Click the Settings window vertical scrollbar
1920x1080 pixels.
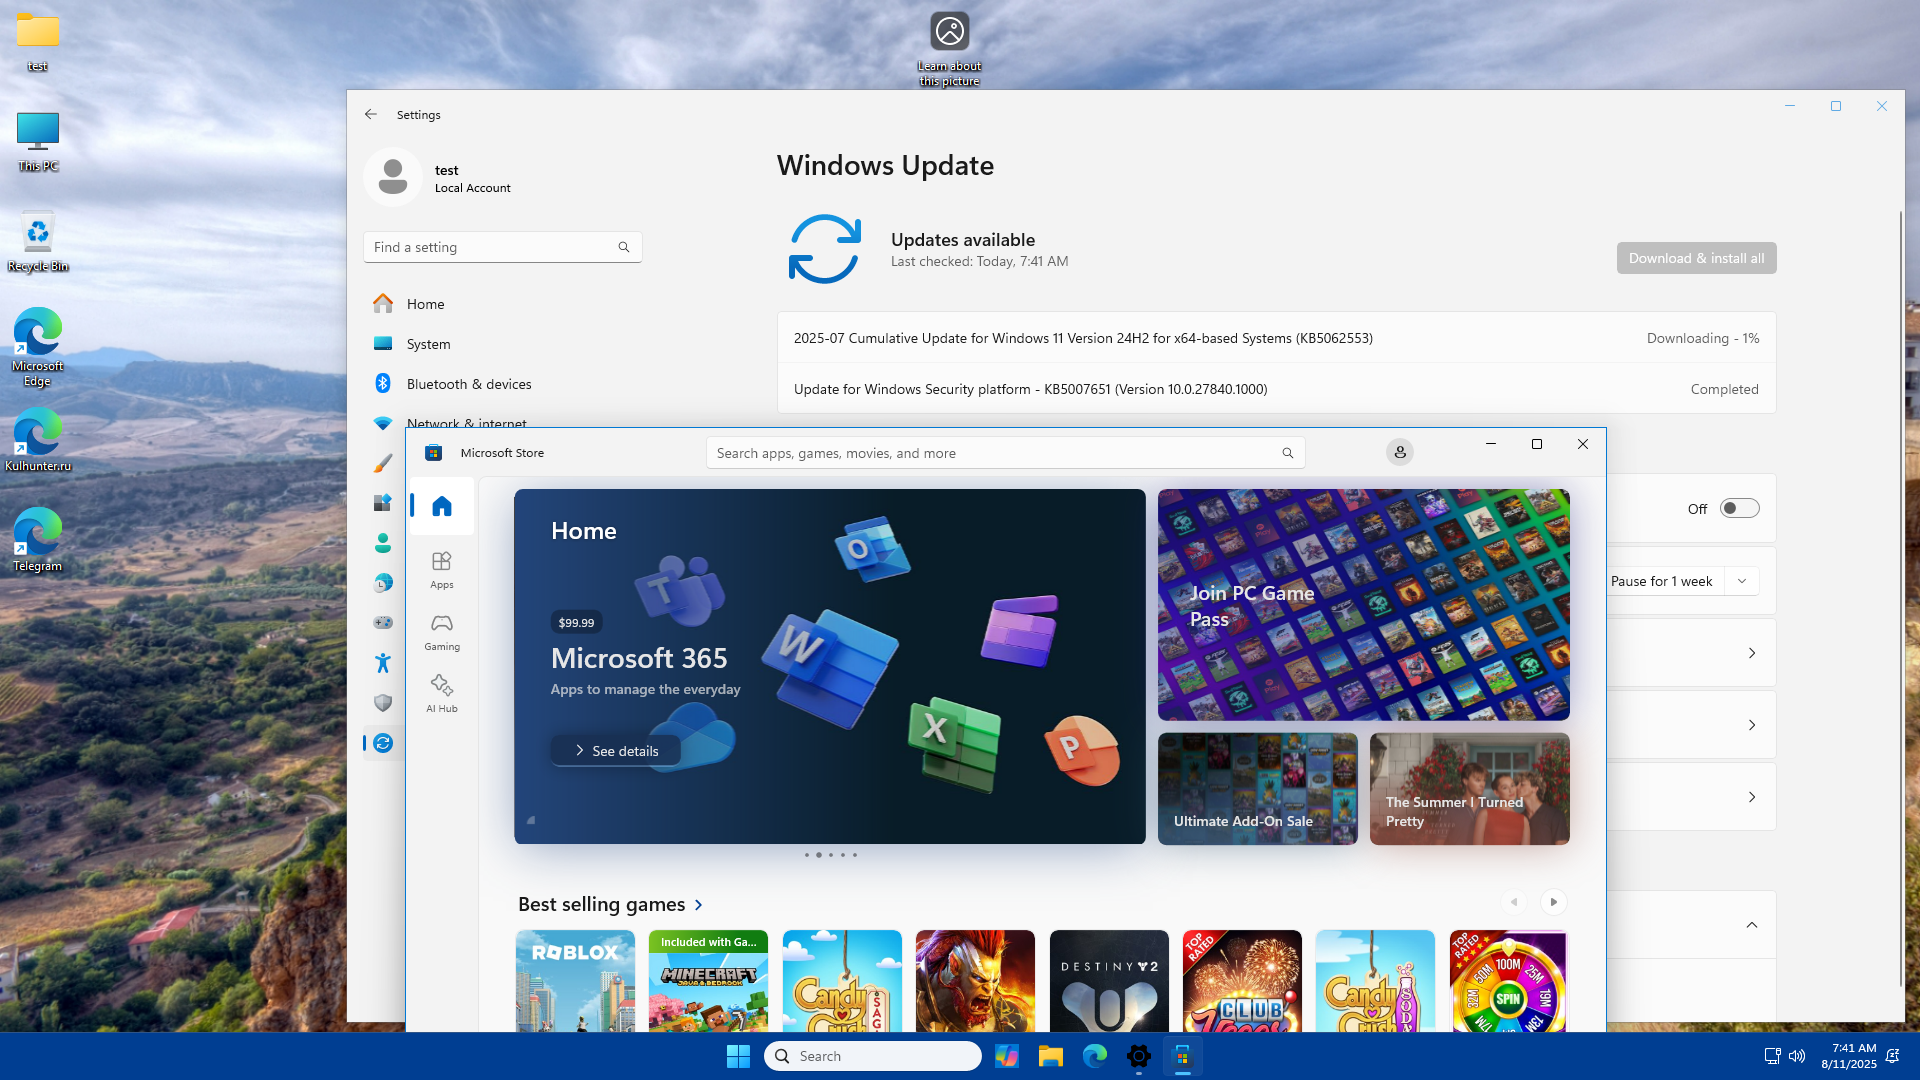click(x=1900, y=600)
